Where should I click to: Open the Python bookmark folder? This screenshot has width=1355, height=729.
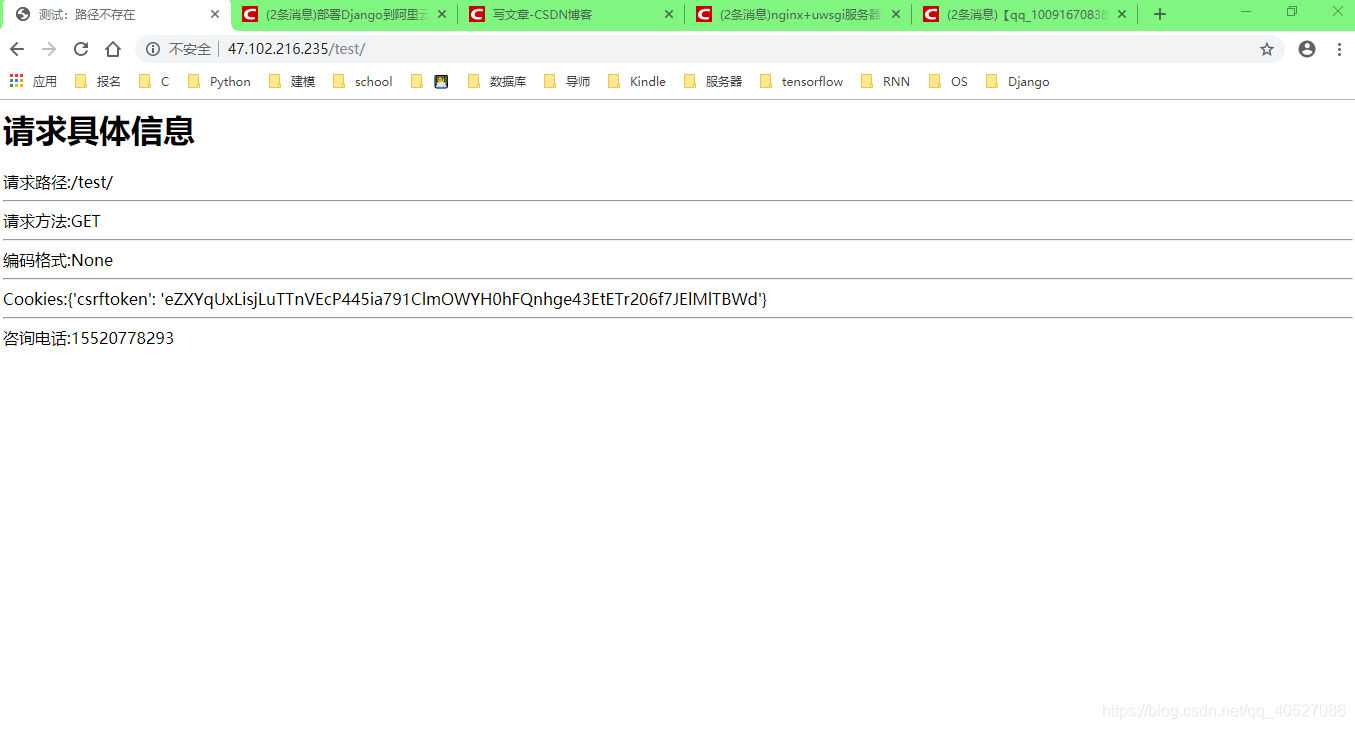[x=219, y=81]
